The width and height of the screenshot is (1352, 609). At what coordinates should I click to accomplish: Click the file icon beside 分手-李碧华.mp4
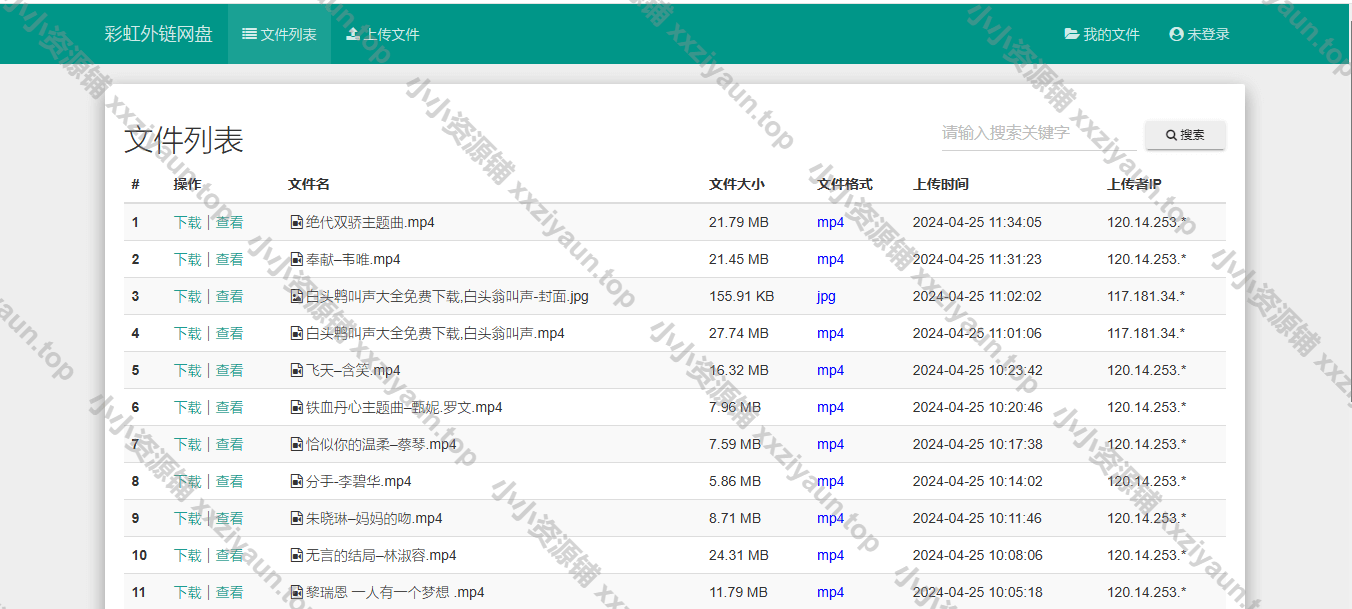(296, 481)
